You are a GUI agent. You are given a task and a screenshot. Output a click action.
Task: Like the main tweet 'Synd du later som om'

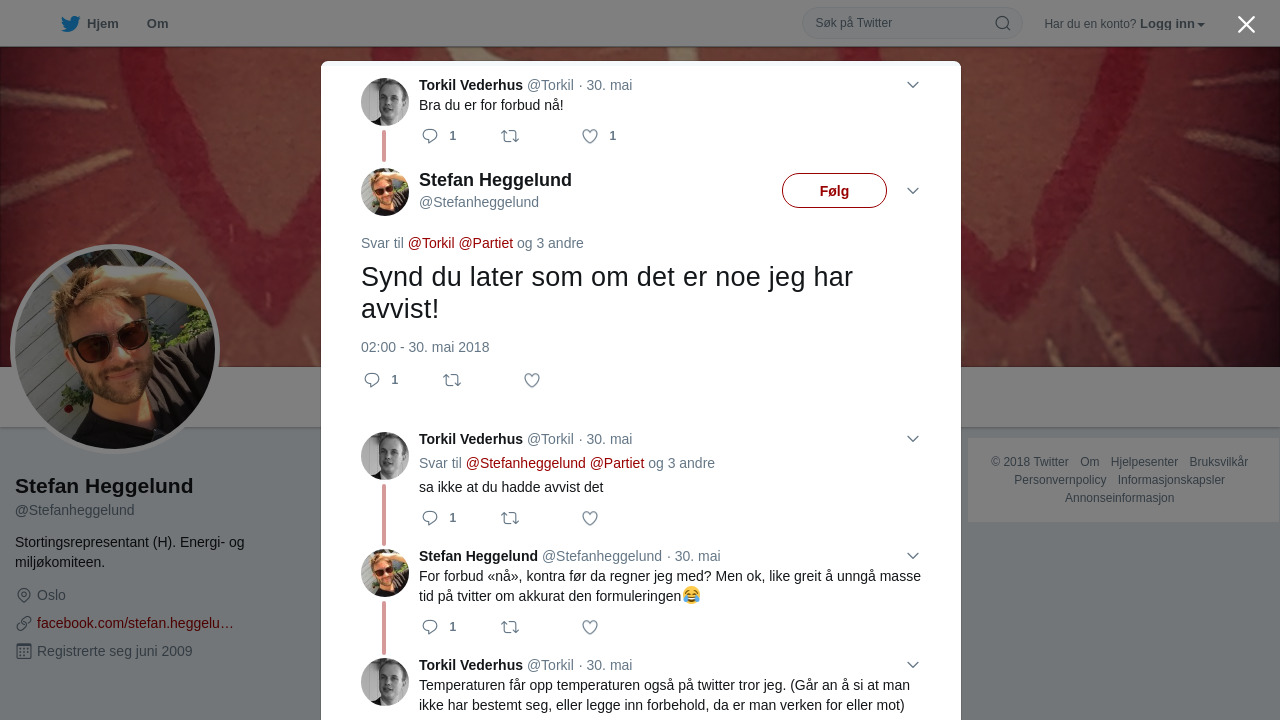pos(532,380)
